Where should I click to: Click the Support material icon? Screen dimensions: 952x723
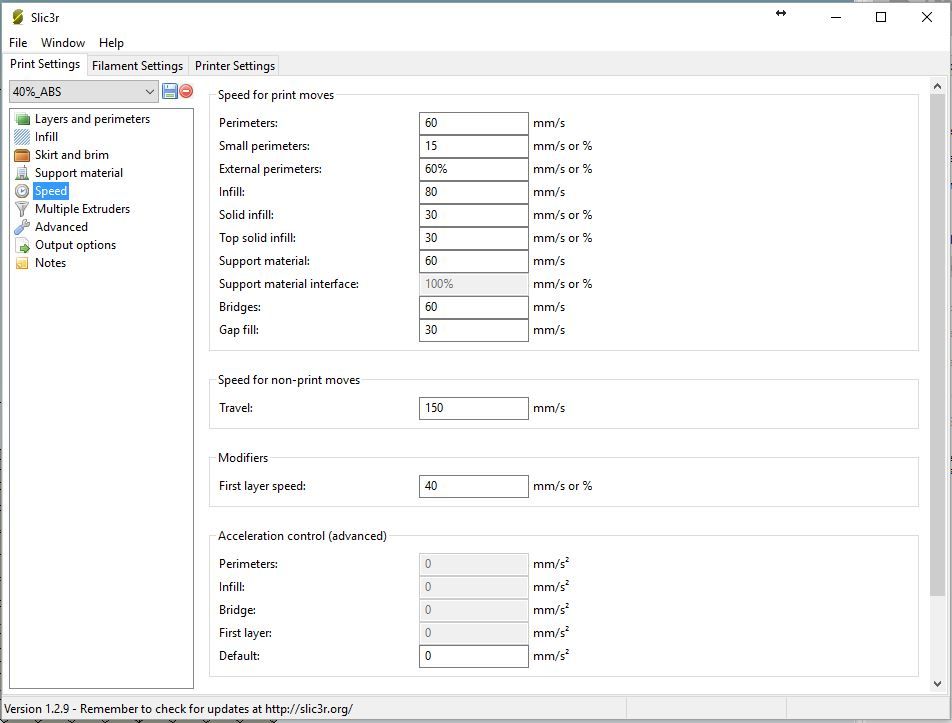coord(22,173)
